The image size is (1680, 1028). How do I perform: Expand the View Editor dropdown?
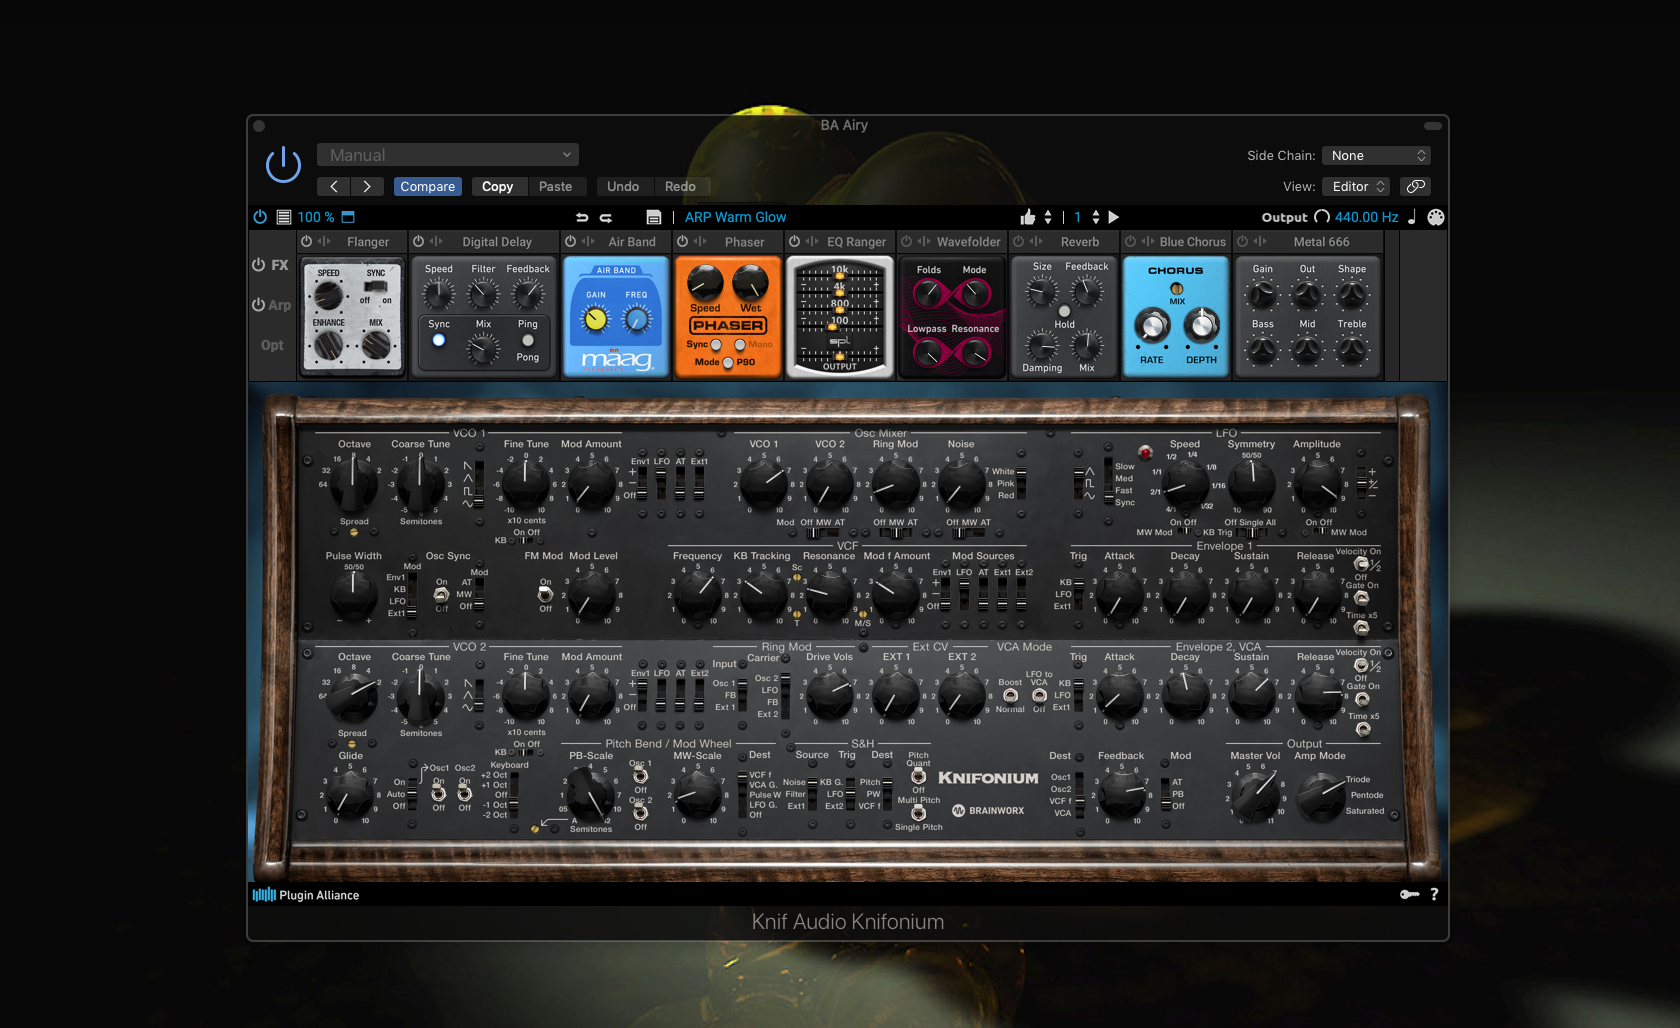(x=1357, y=187)
